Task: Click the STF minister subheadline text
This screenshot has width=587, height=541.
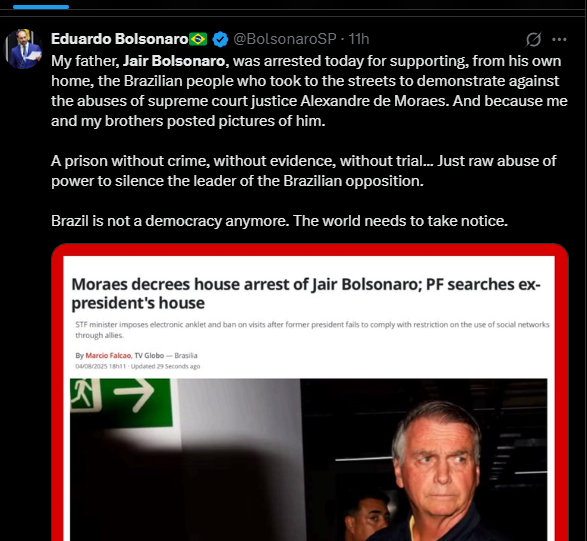Action: click(x=312, y=330)
